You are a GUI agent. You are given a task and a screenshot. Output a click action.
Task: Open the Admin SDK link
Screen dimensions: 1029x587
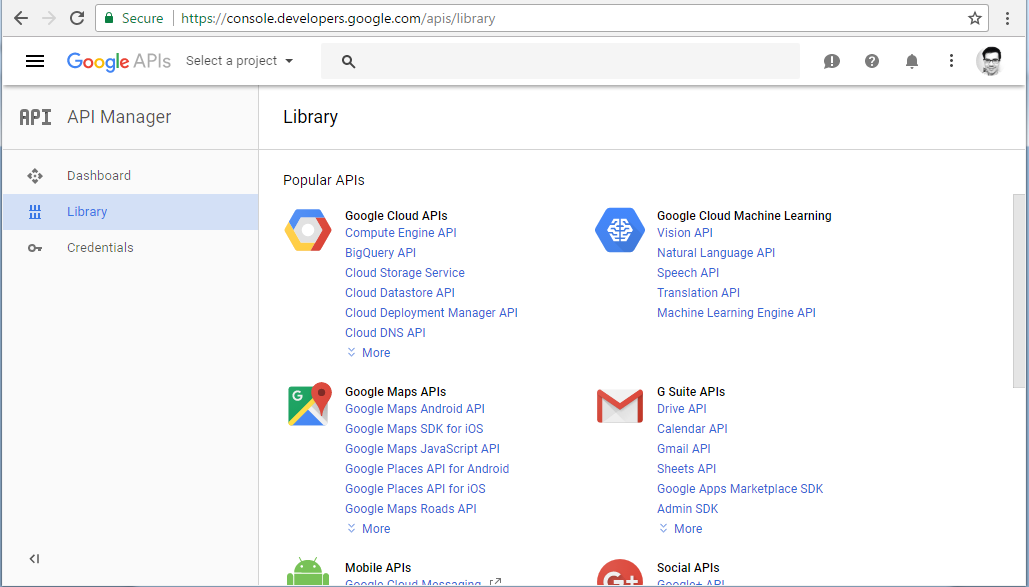coord(688,509)
